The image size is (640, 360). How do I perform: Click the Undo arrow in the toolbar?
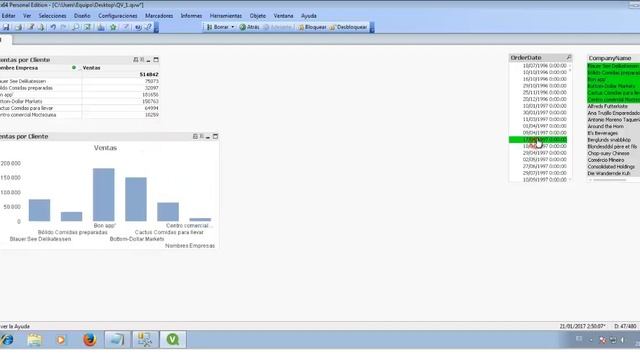53,27
